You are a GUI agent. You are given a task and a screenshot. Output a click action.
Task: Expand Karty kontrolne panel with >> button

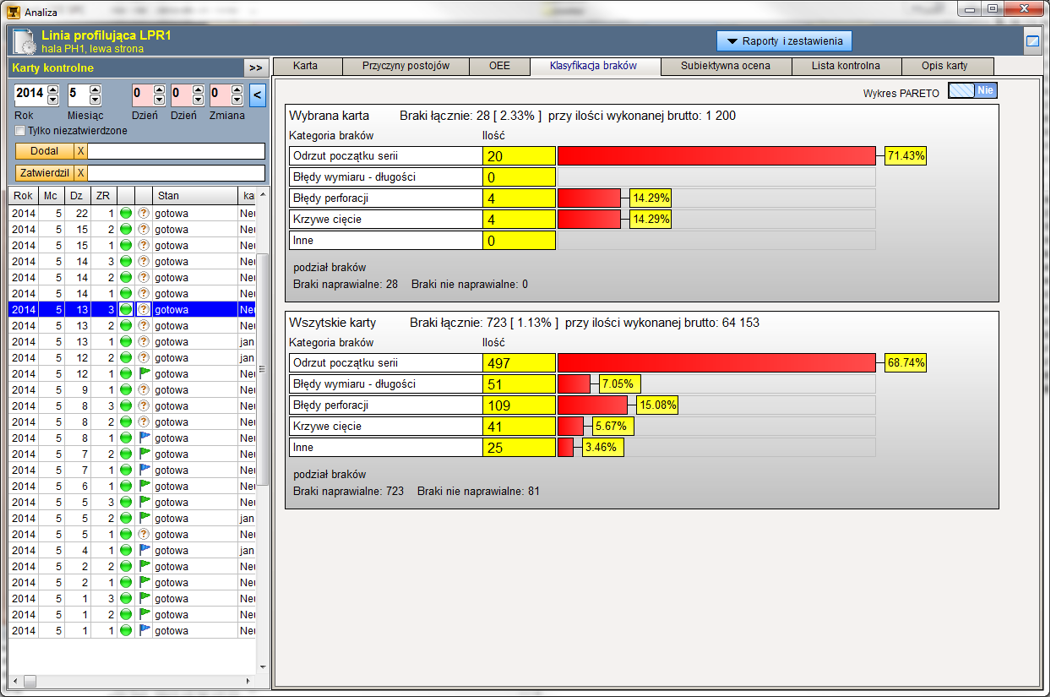pos(255,68)
